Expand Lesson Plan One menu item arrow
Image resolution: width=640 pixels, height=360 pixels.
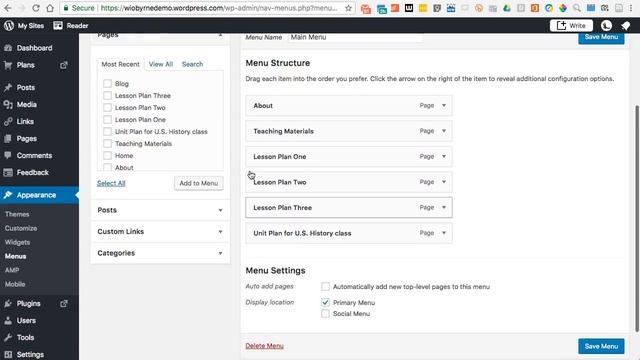(x=444, y=156)
